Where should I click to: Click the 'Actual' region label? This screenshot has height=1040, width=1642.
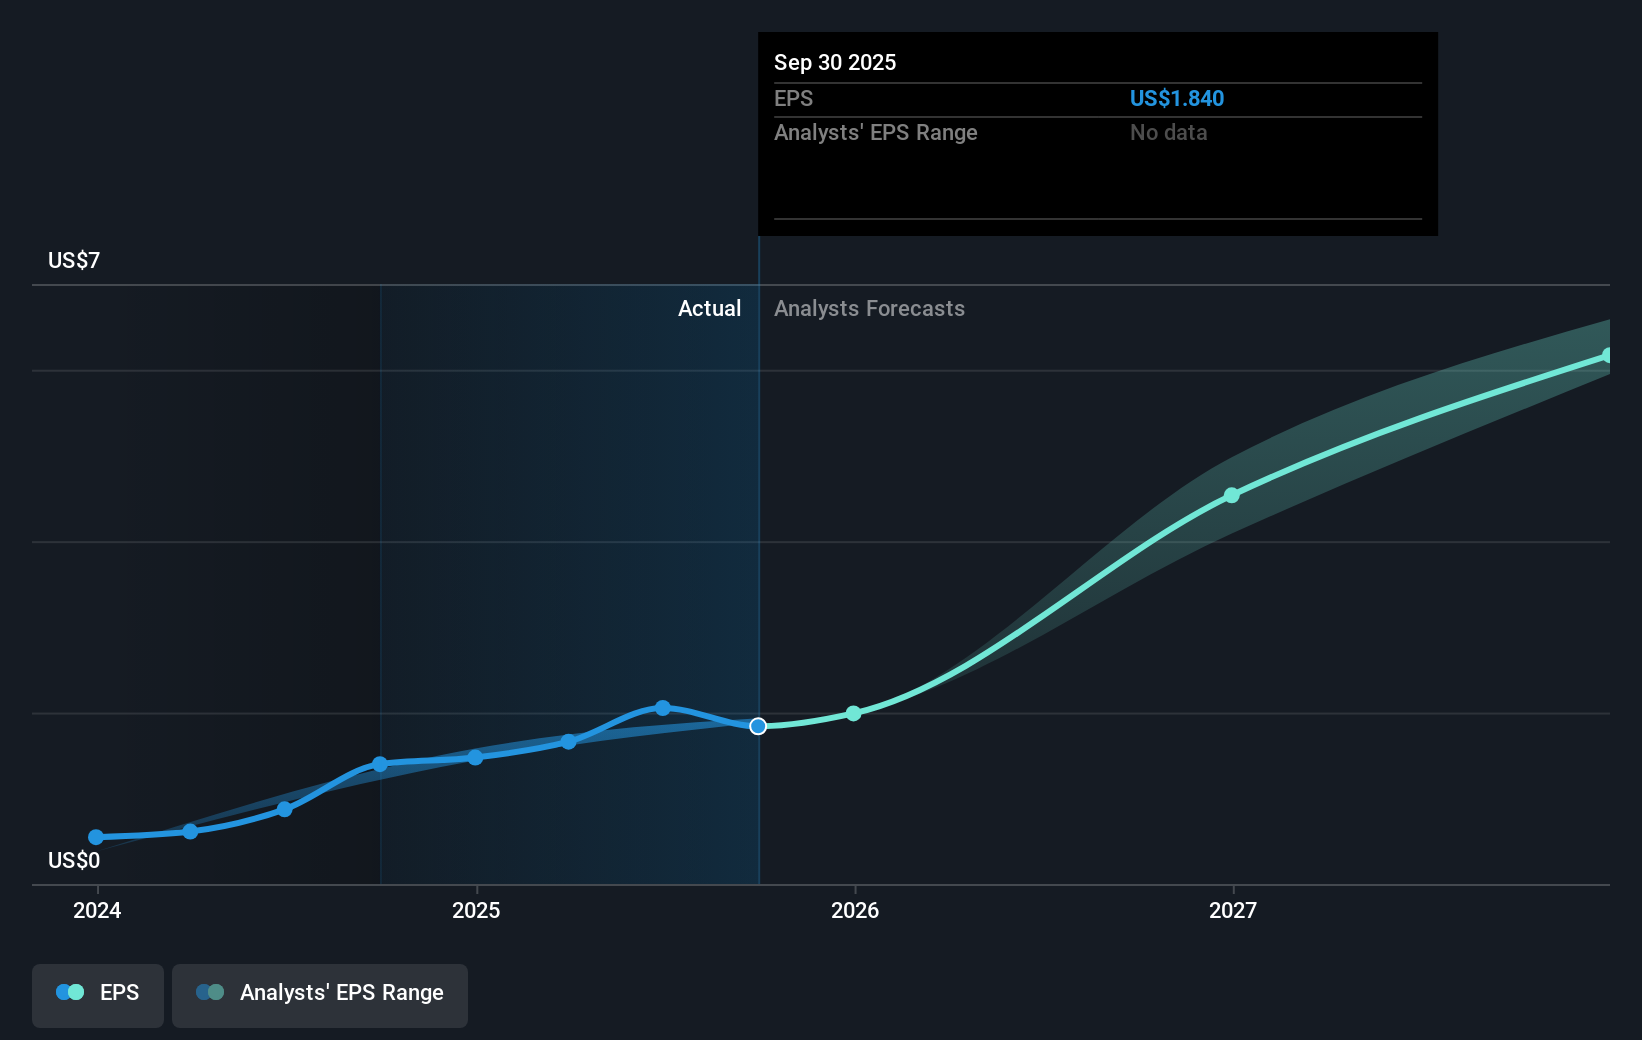pos(709,308)
